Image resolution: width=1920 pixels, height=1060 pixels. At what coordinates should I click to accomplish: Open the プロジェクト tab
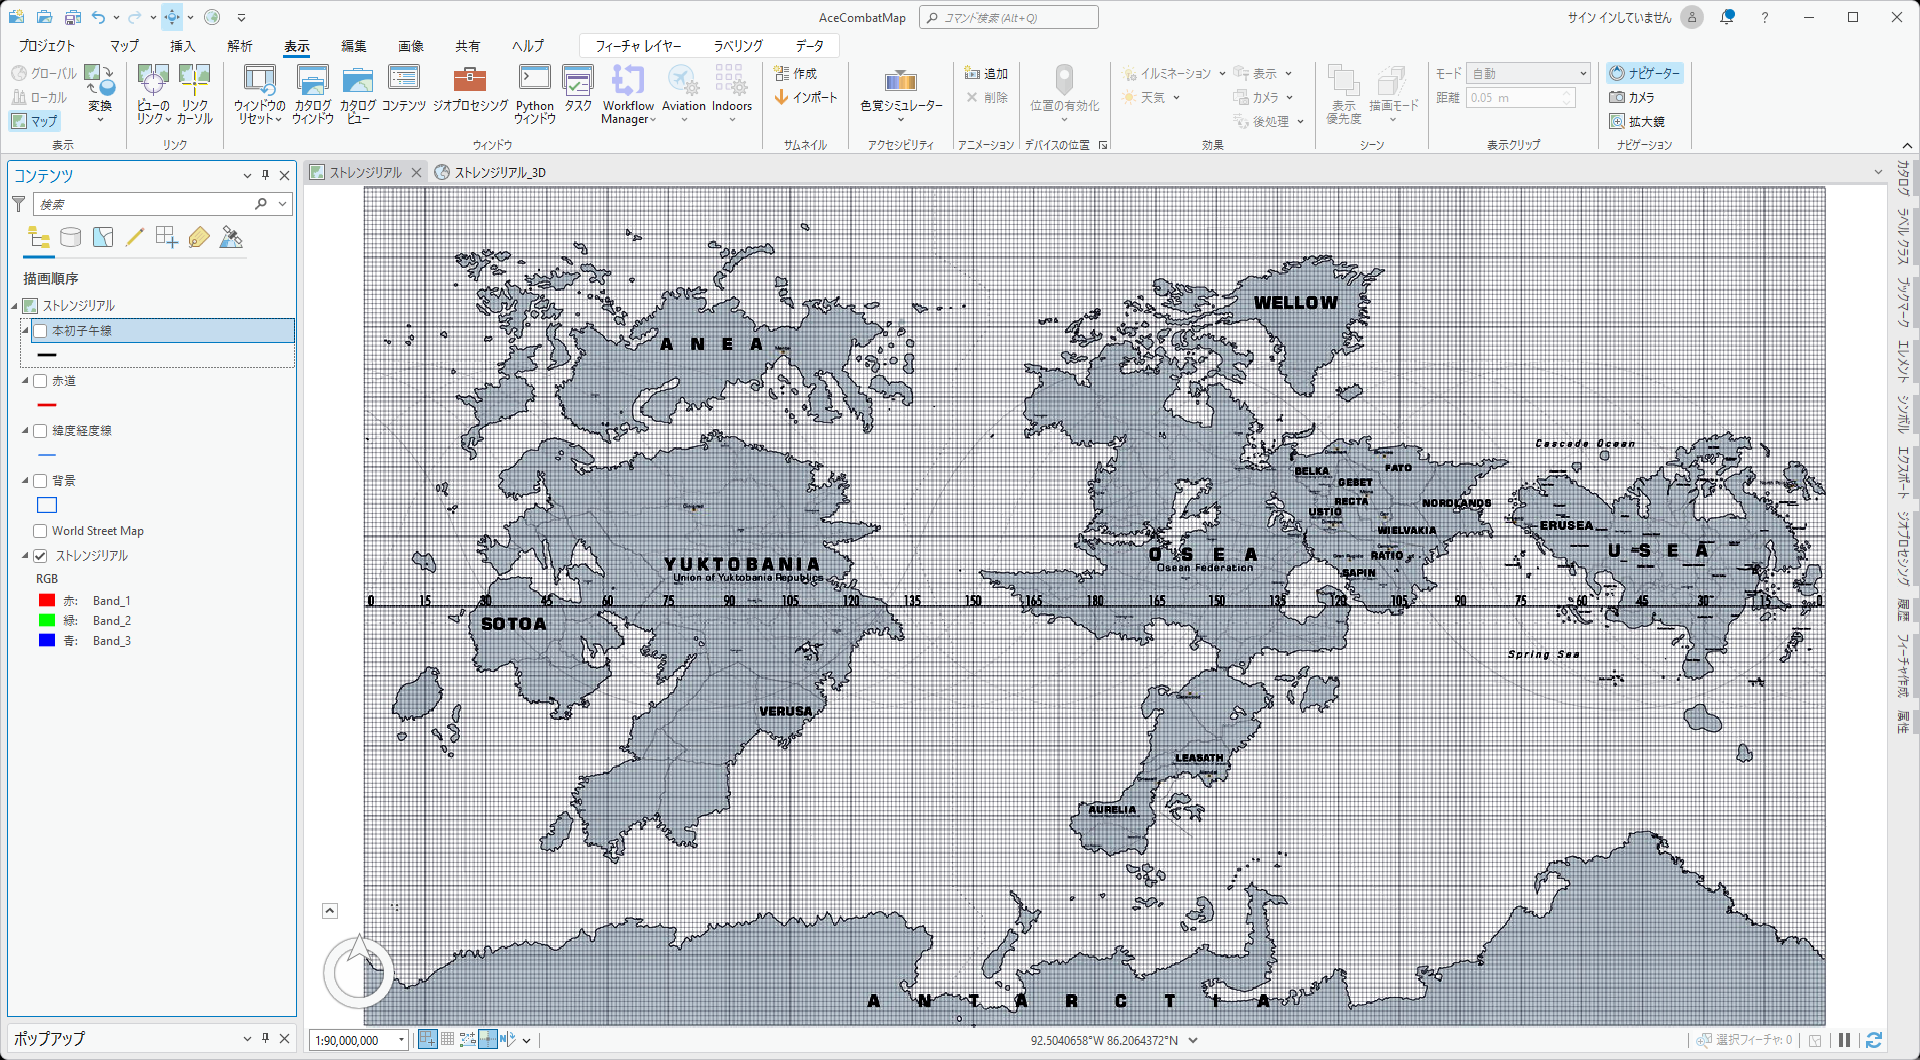47,46
